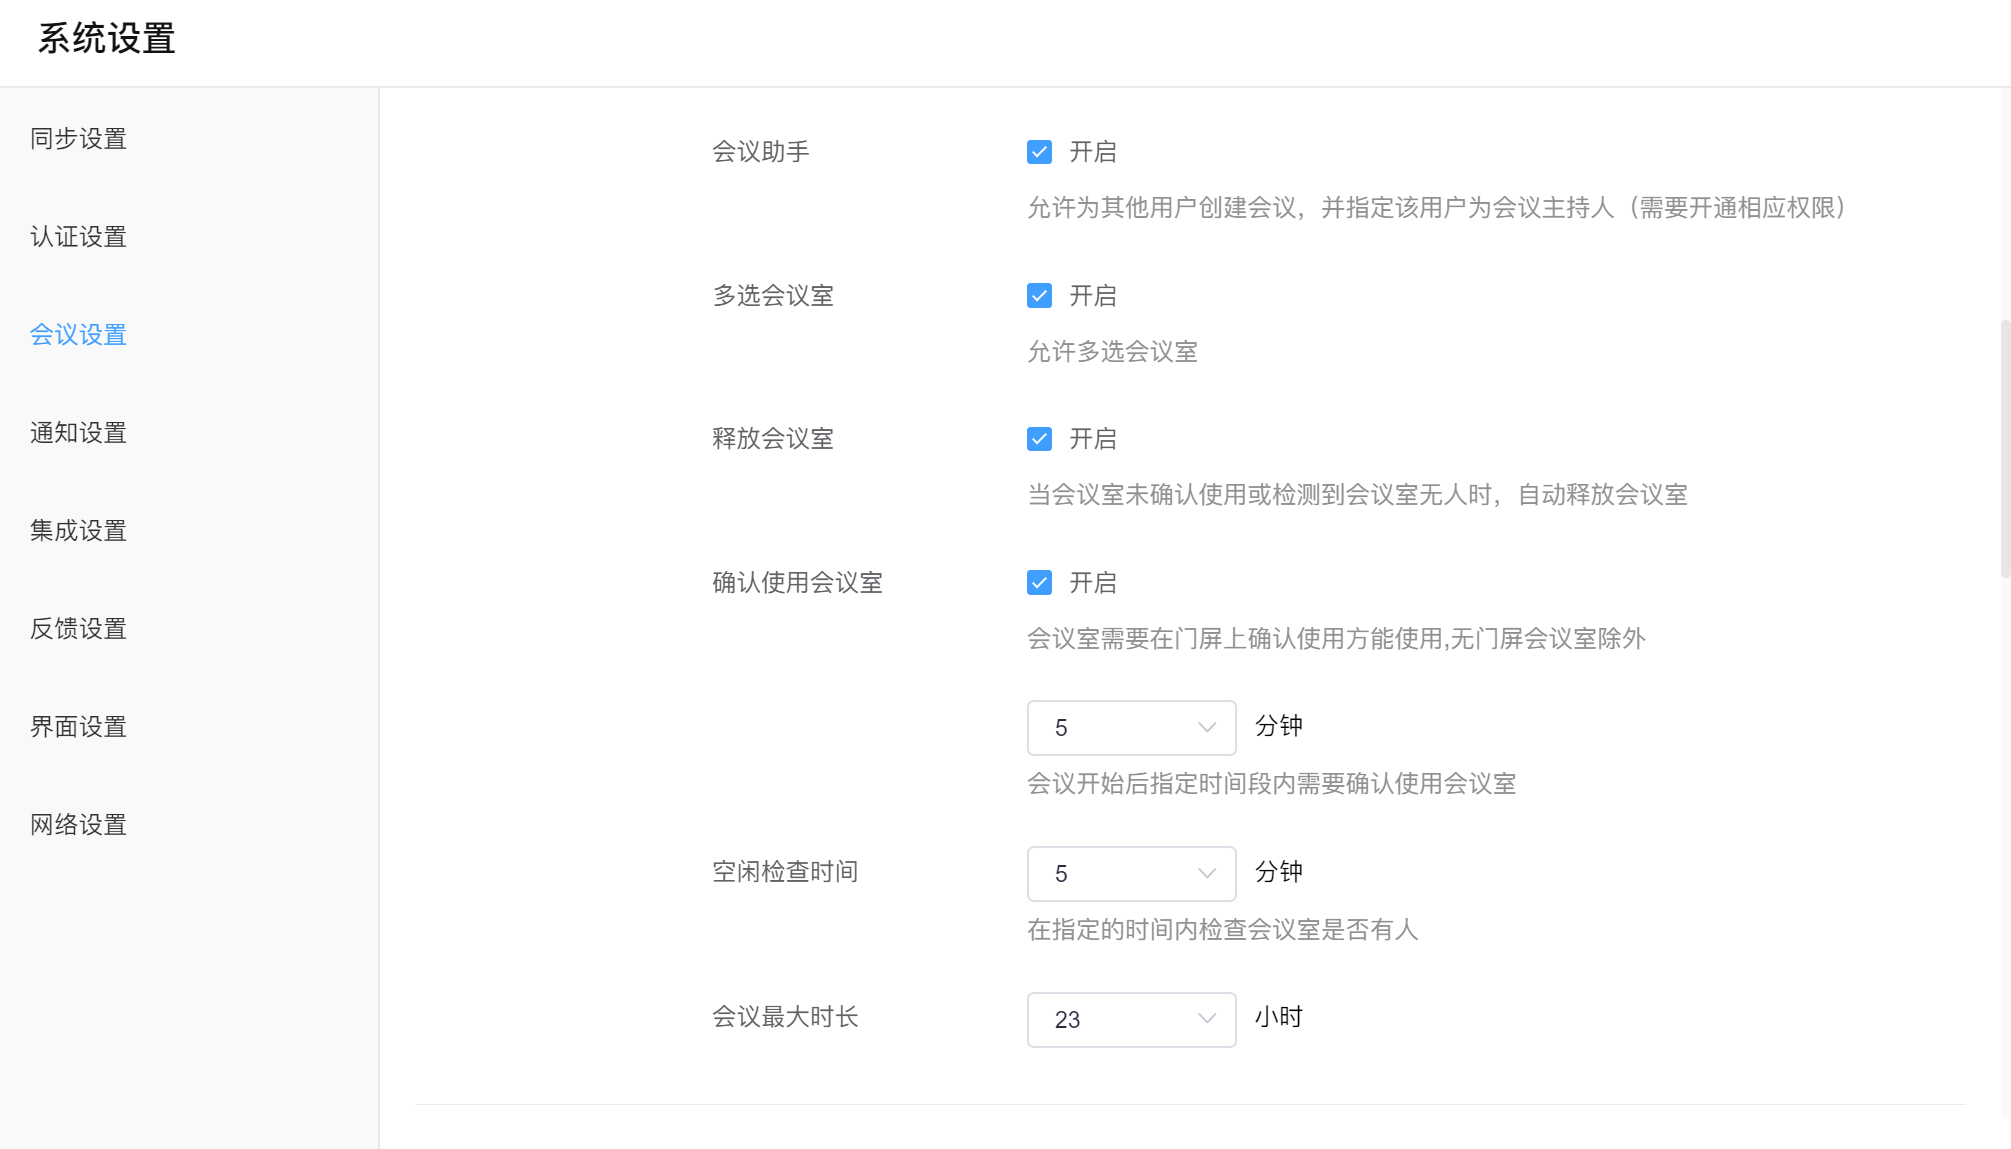Disable the 释放会议室 checkbox
Image resolution: width=2011 pixels, height=1149 pixels.
click(1039, 439)
